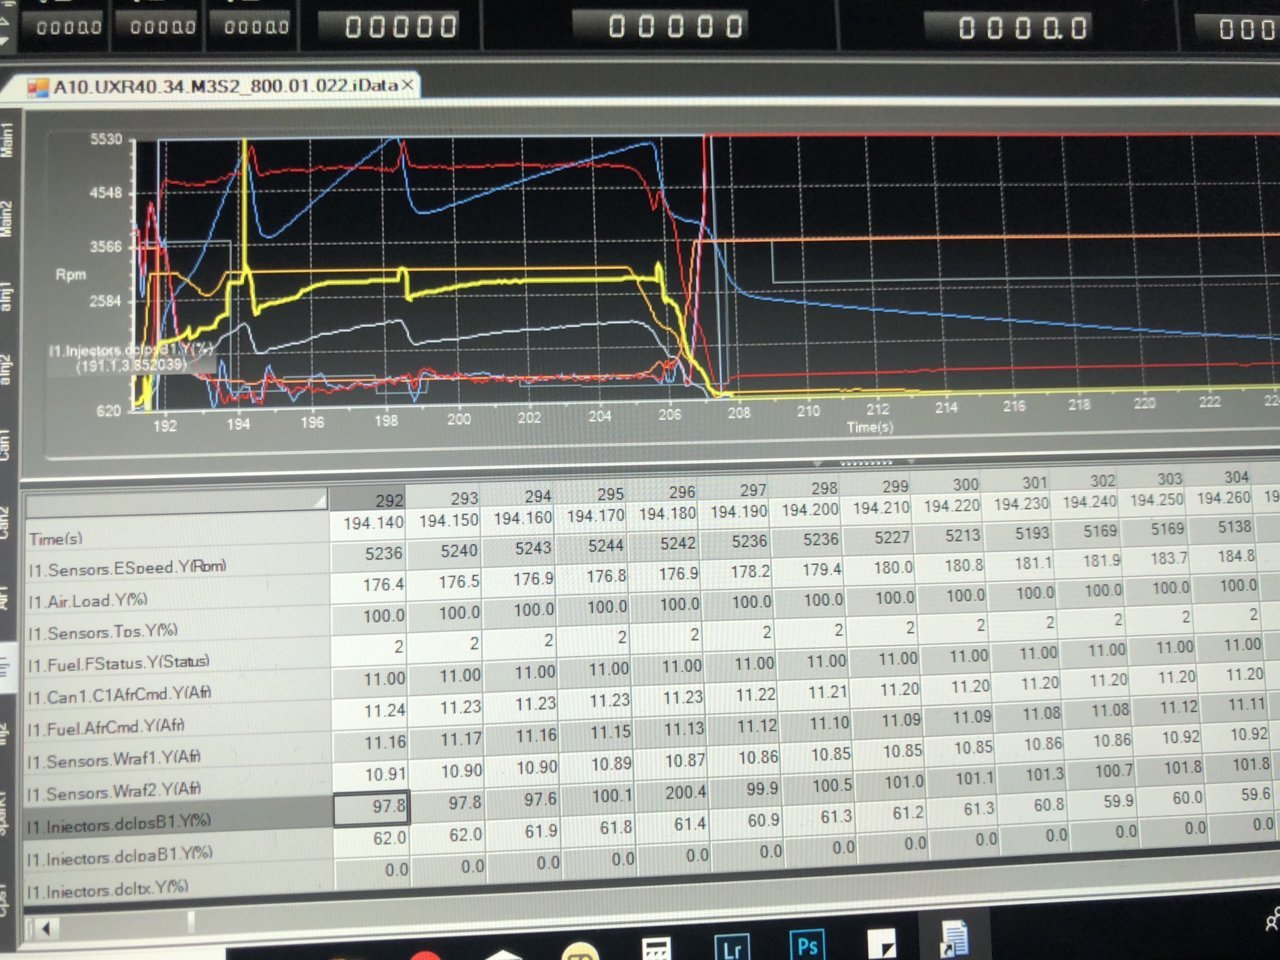Screen dimensions: 1280x960
Task: Open the black-and-white square taskbar app
Action: [881, 943]
